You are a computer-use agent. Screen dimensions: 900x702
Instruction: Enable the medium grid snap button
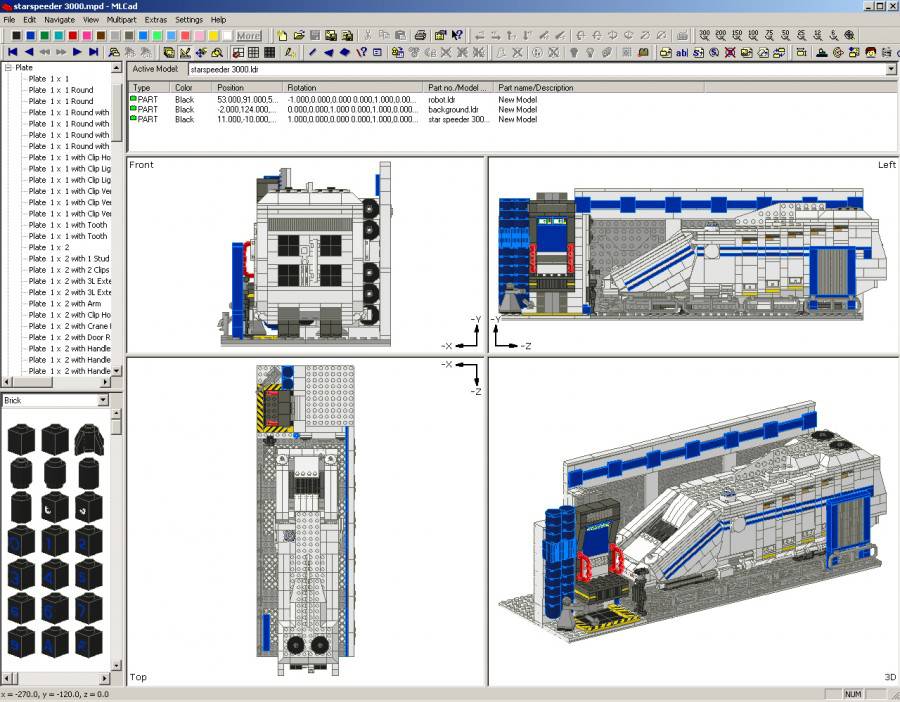[254, 52]
